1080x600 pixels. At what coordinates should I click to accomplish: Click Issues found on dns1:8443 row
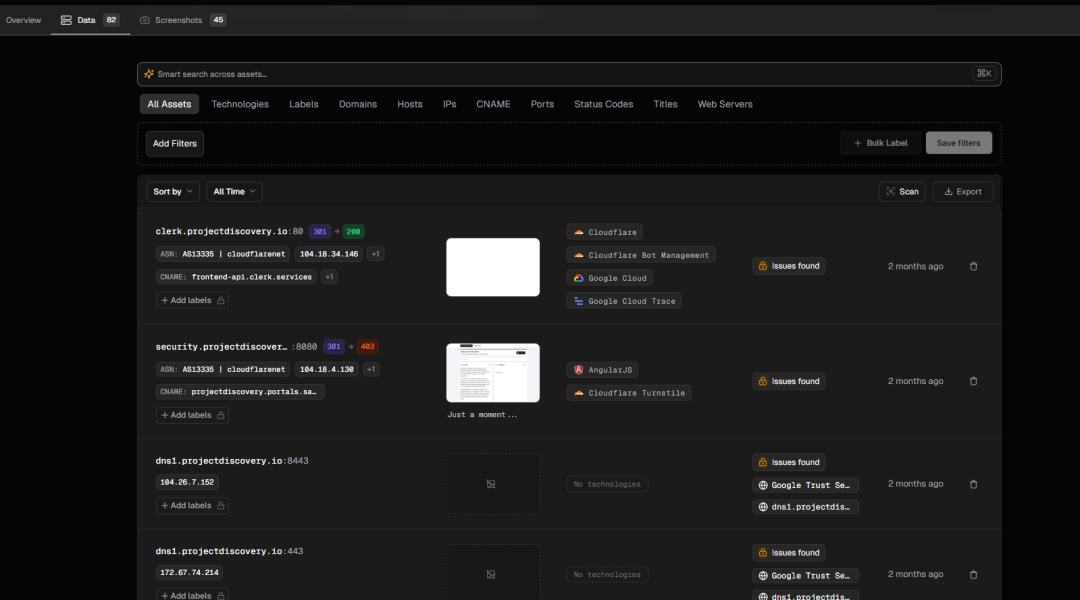click(789, 462)
